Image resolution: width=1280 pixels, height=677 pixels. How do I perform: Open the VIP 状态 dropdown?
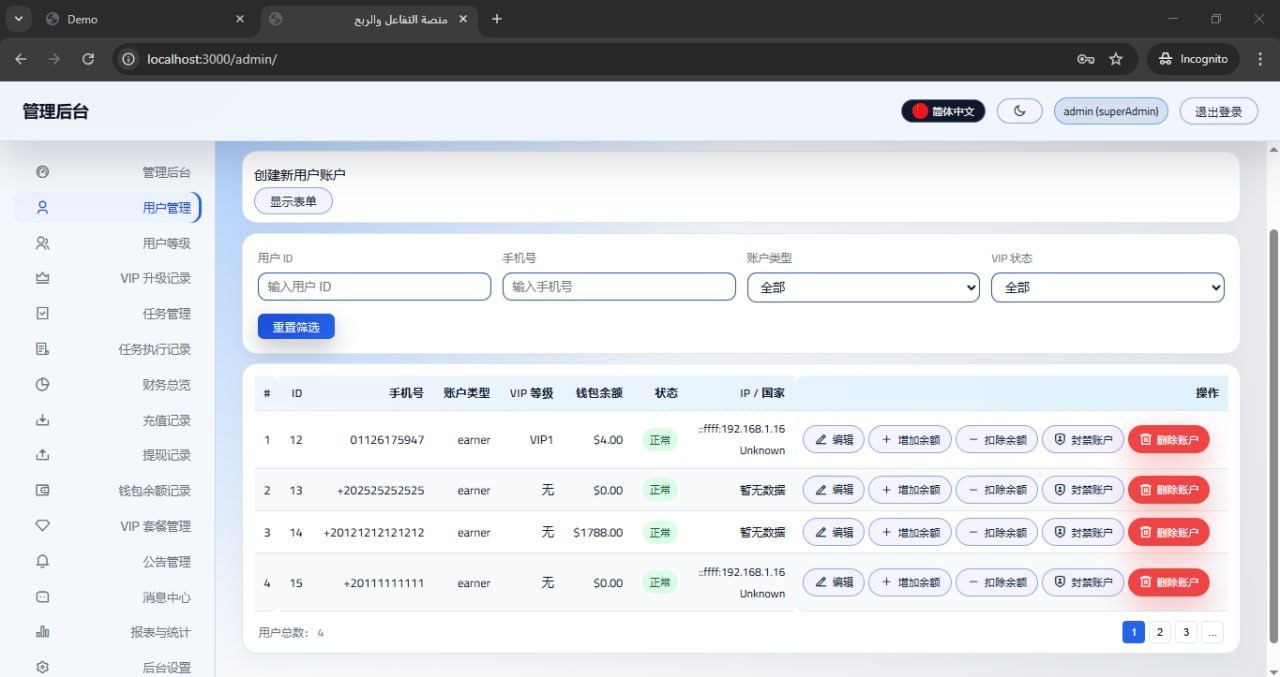point(1107,287)
